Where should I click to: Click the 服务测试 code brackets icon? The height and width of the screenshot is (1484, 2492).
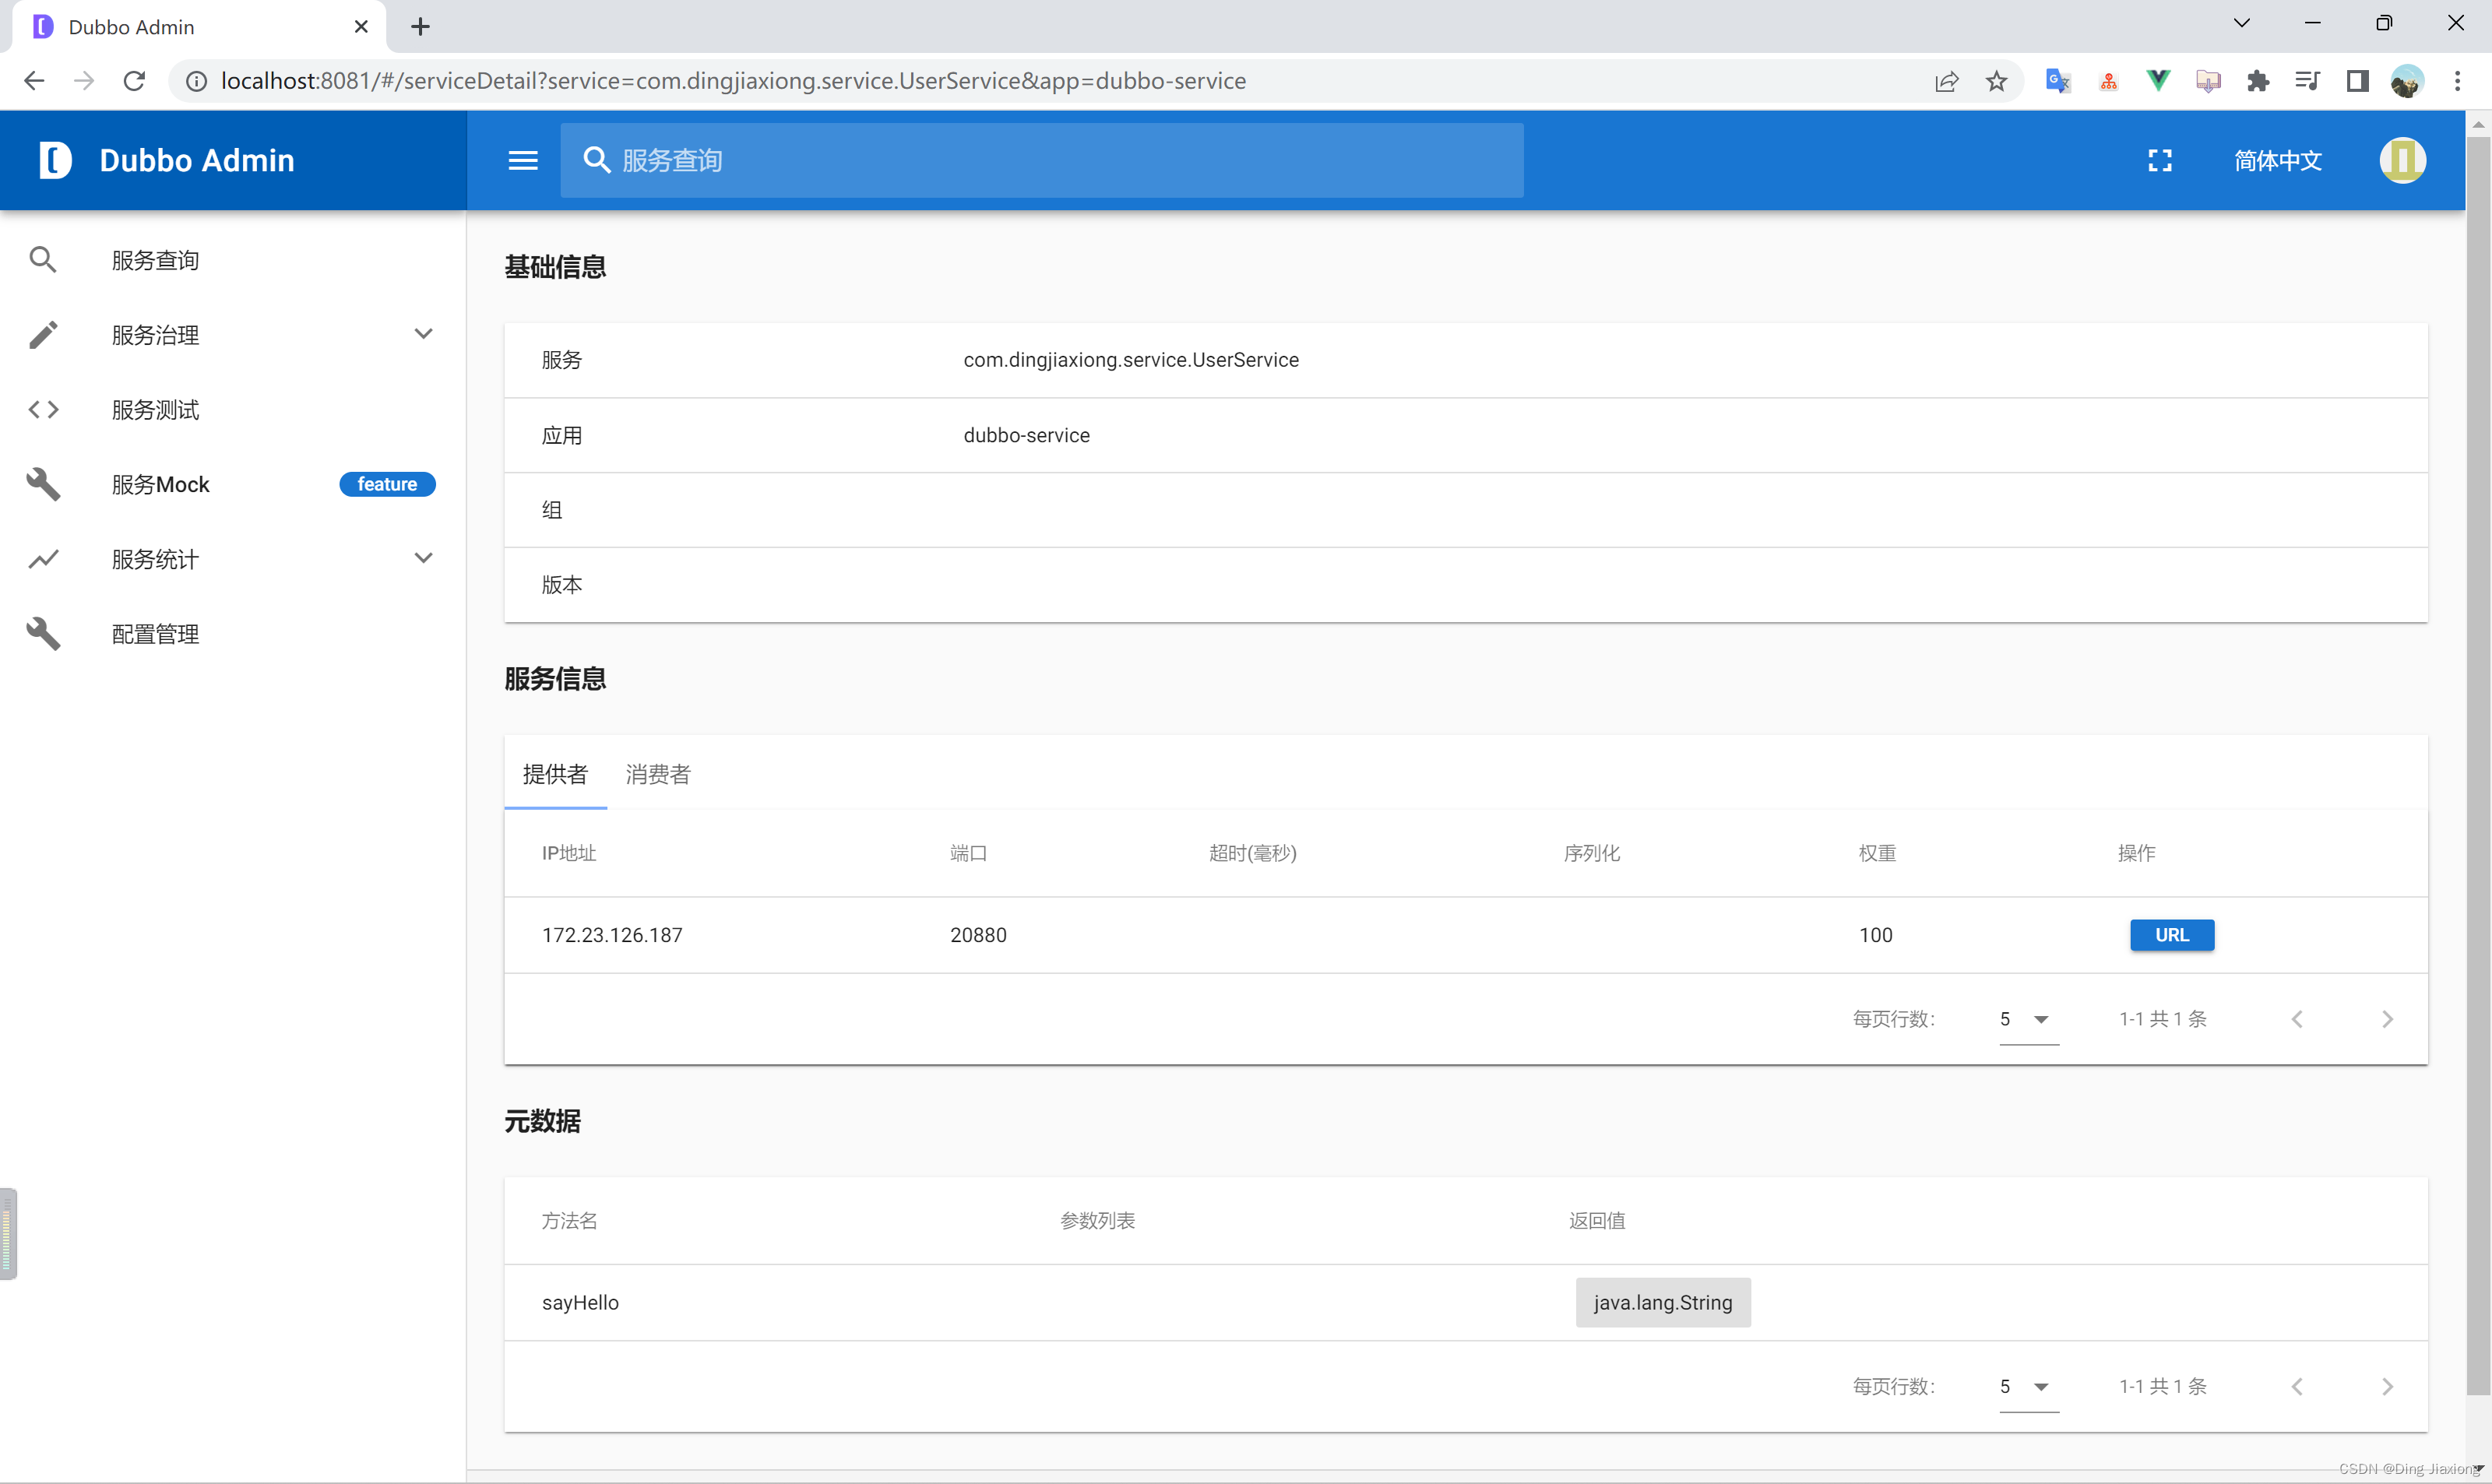[43, 409]
